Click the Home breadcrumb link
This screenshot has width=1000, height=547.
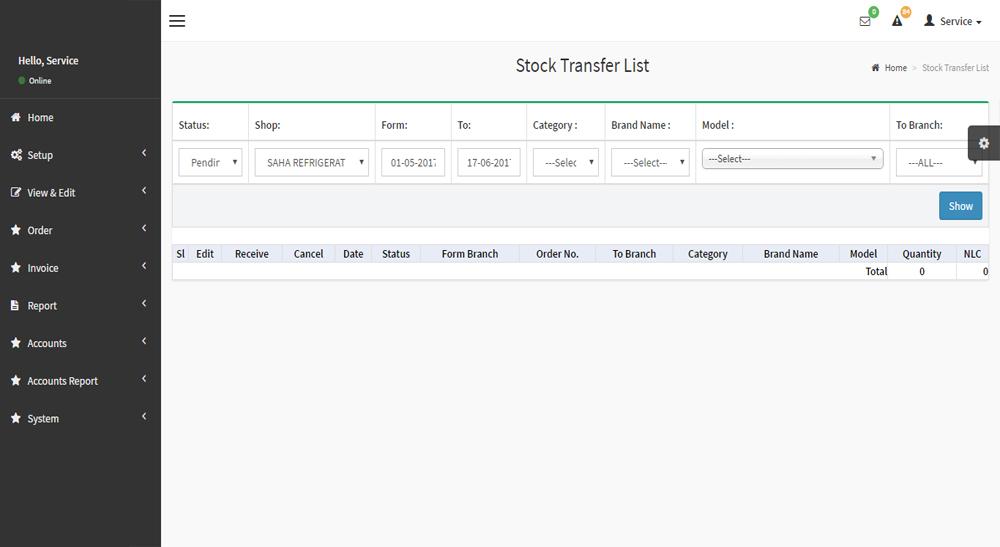[x=895, y=68]
